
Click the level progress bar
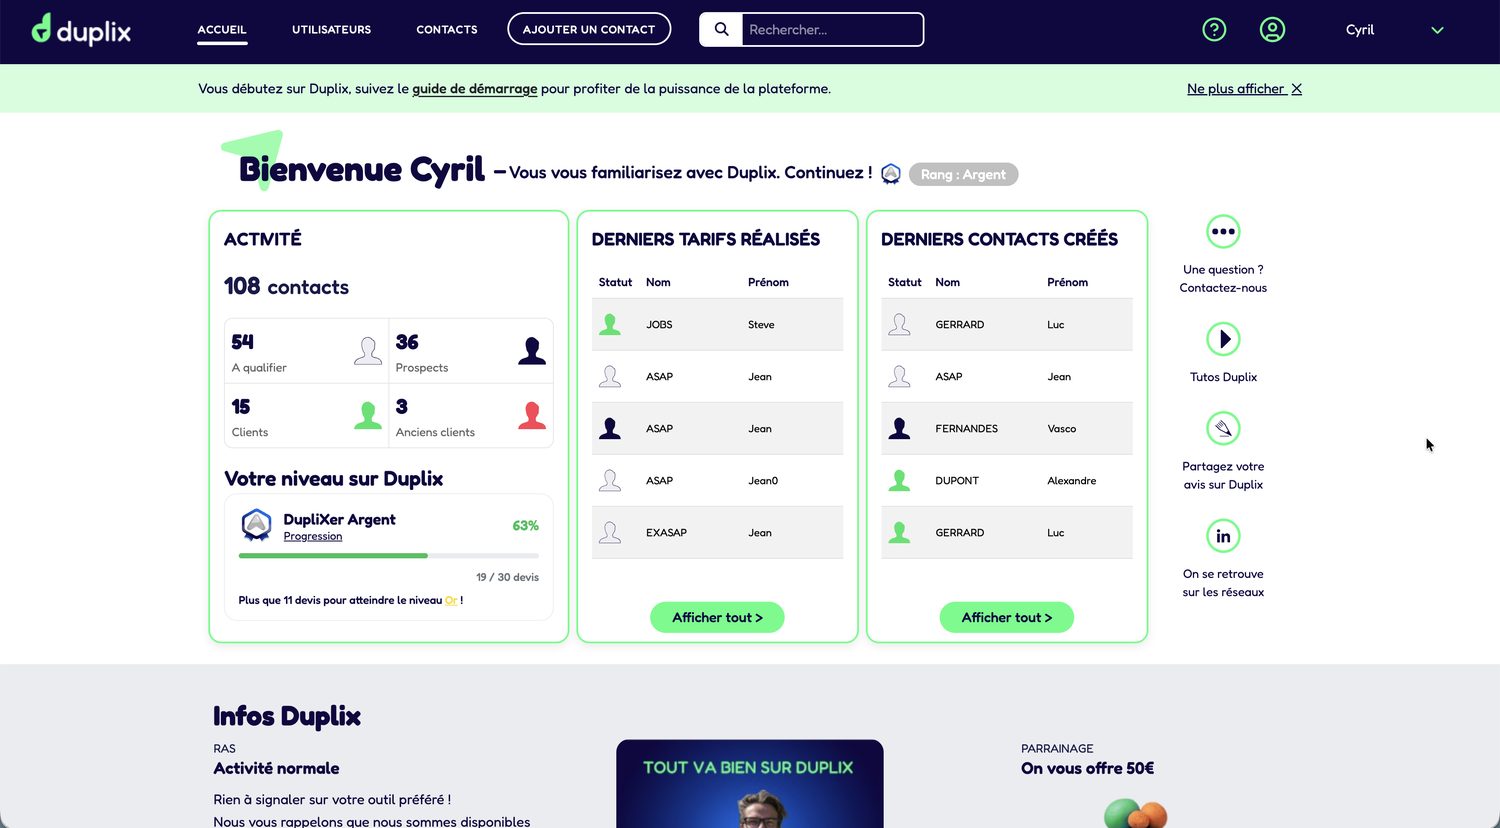[x=388, y=555]
